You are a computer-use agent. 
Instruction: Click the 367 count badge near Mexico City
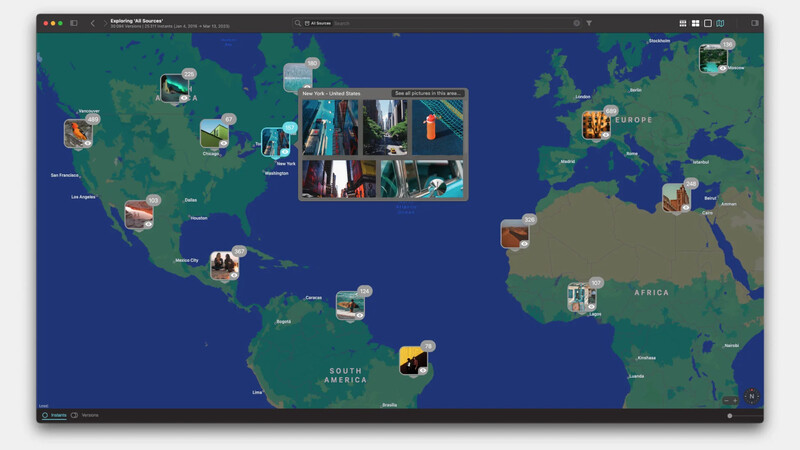coord(239,251)
